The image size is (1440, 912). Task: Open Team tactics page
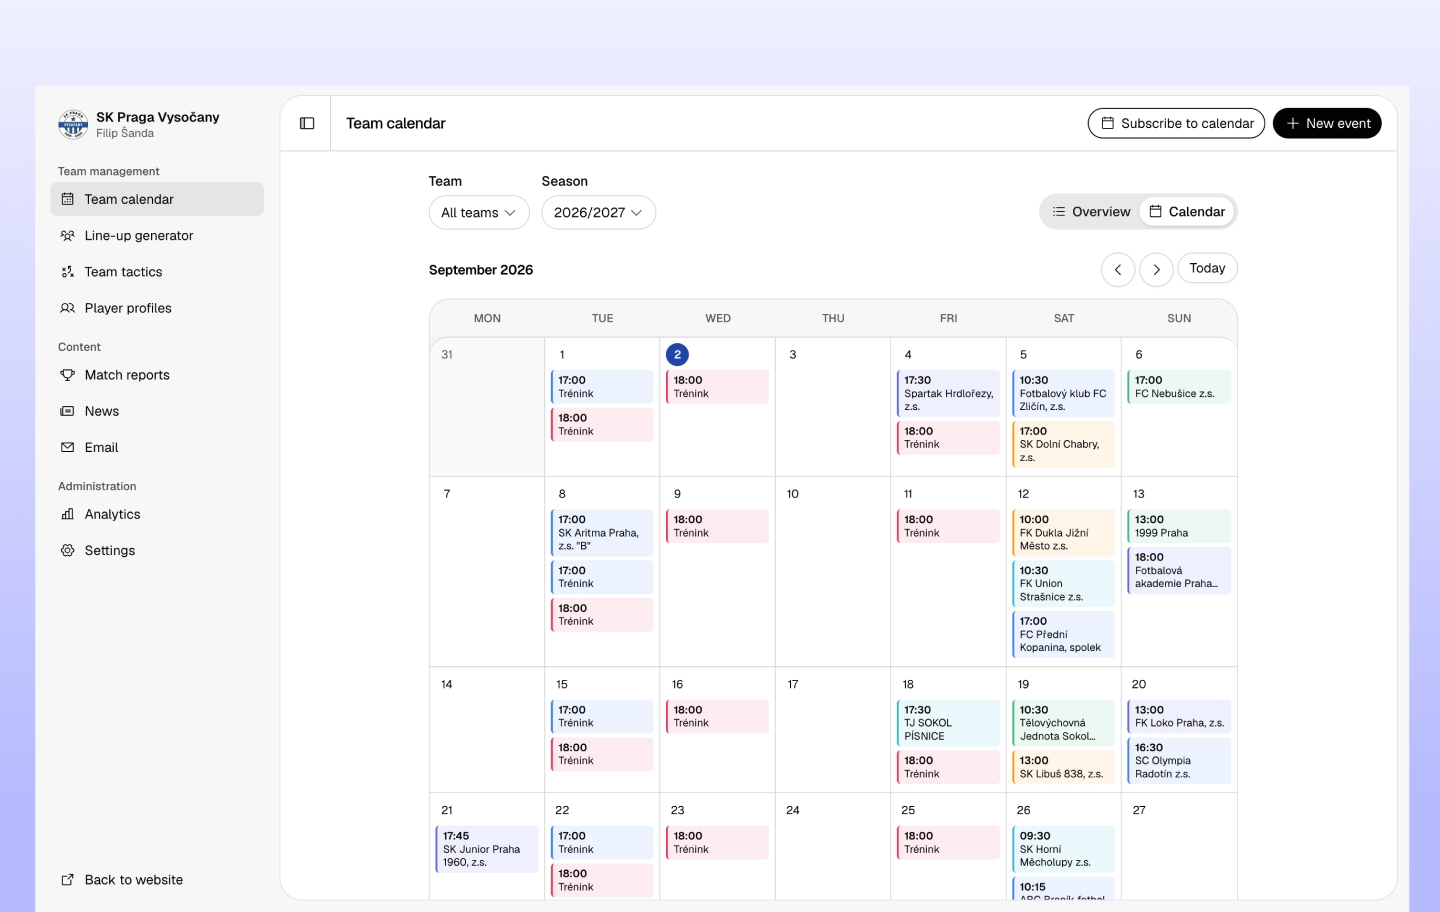(x=157, y=272)
